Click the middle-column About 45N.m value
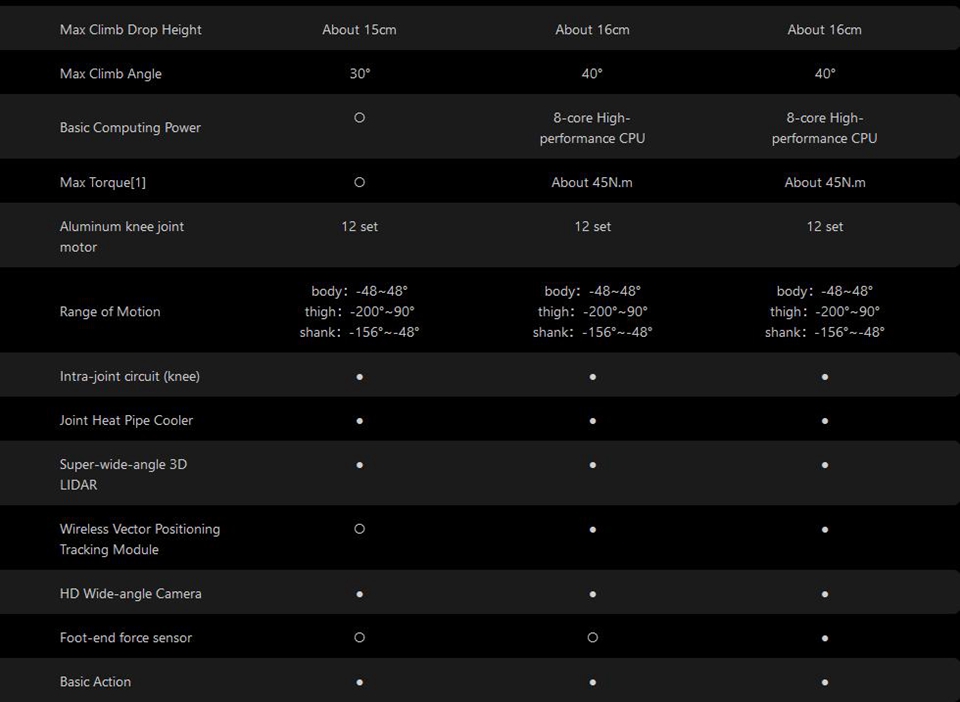This screenshot has width=960, height=702. (x=592, y=182)
